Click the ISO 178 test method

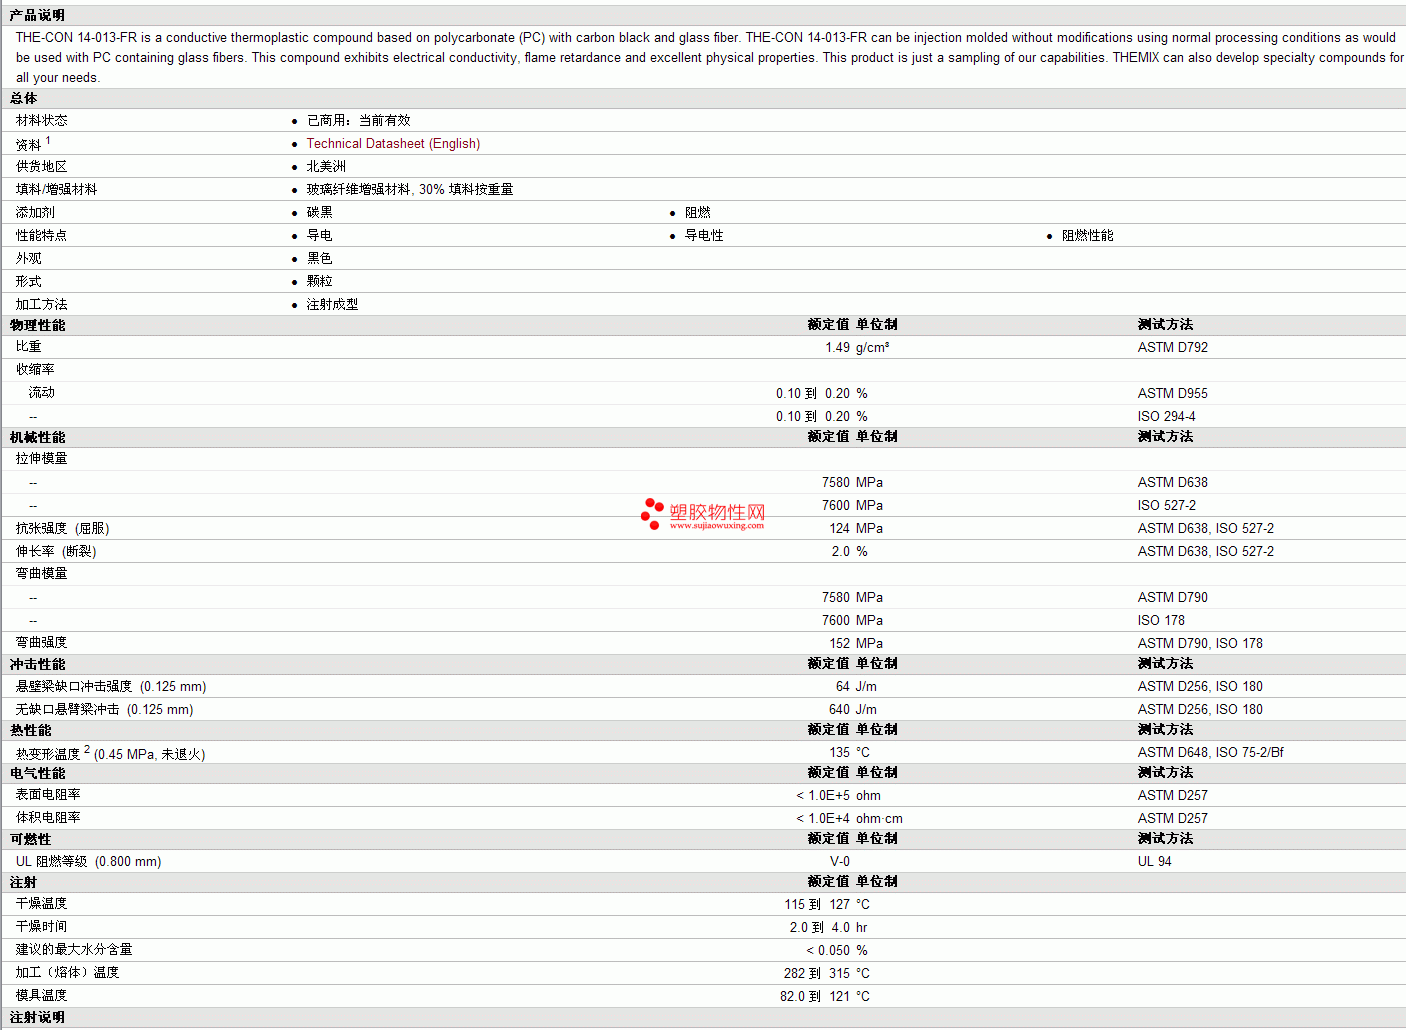pos(1160,620)
